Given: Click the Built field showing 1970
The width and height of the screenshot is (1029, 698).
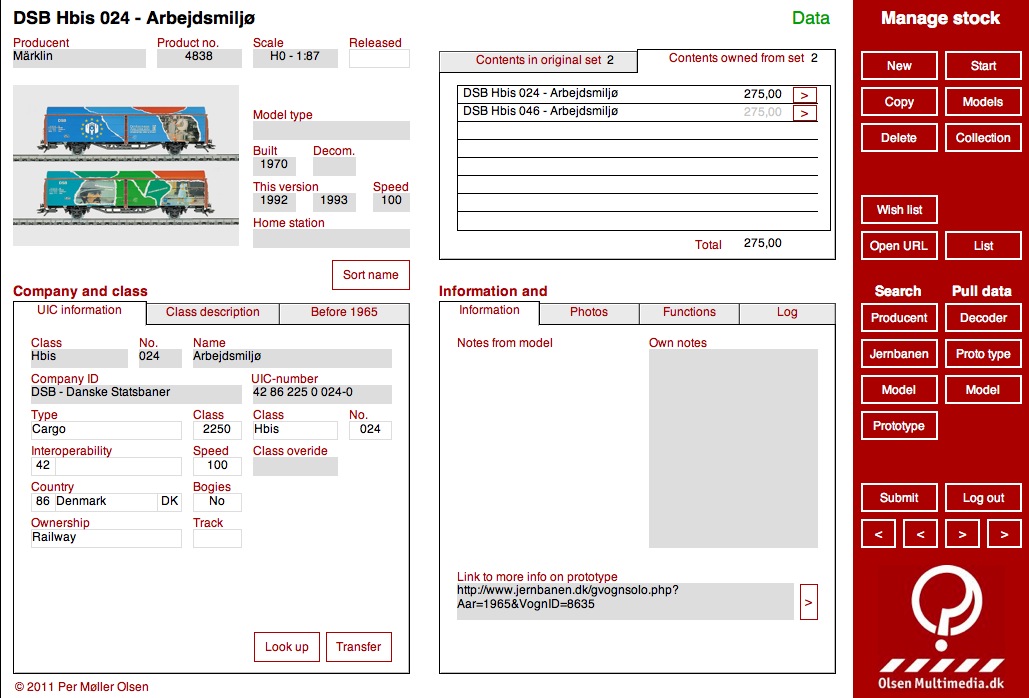Looking at the screenshot, I should pos(274,167).
